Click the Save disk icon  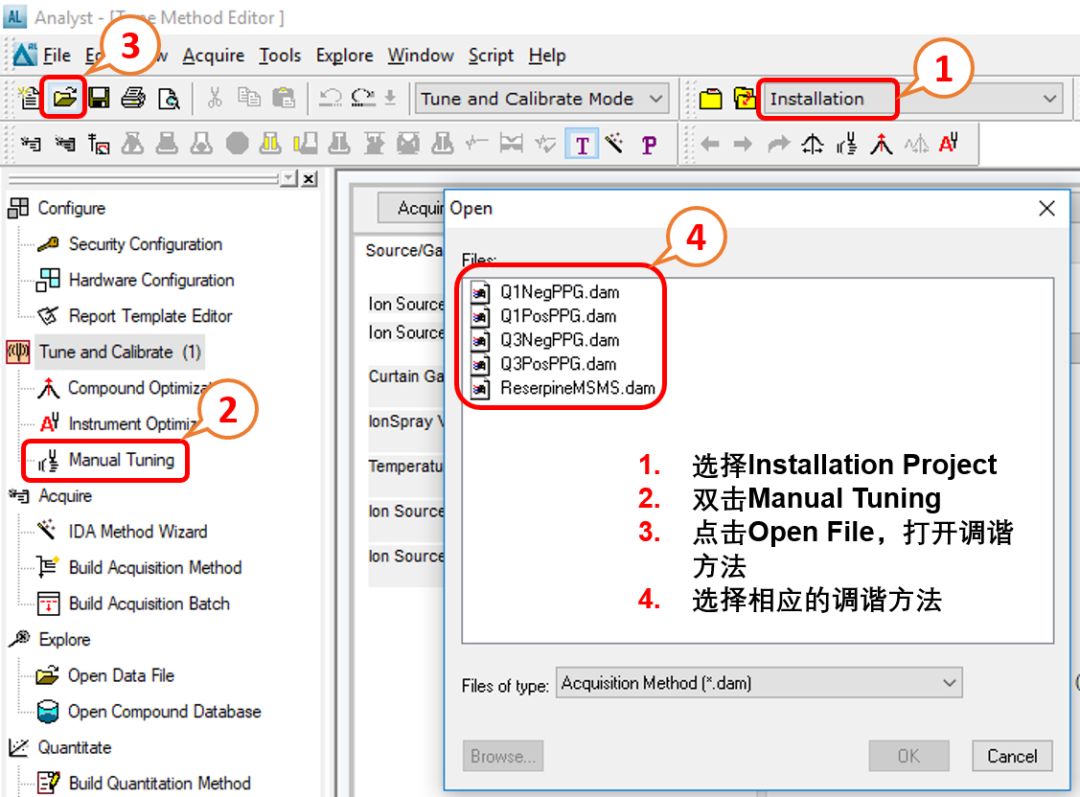98,98
